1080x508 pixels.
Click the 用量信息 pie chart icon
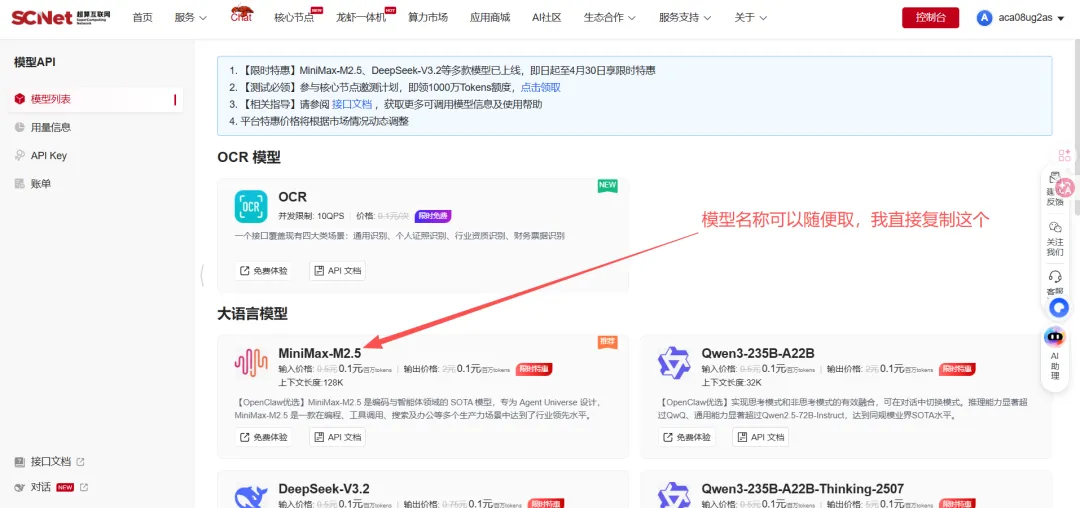pyautogui.click(x=20, y=127)
